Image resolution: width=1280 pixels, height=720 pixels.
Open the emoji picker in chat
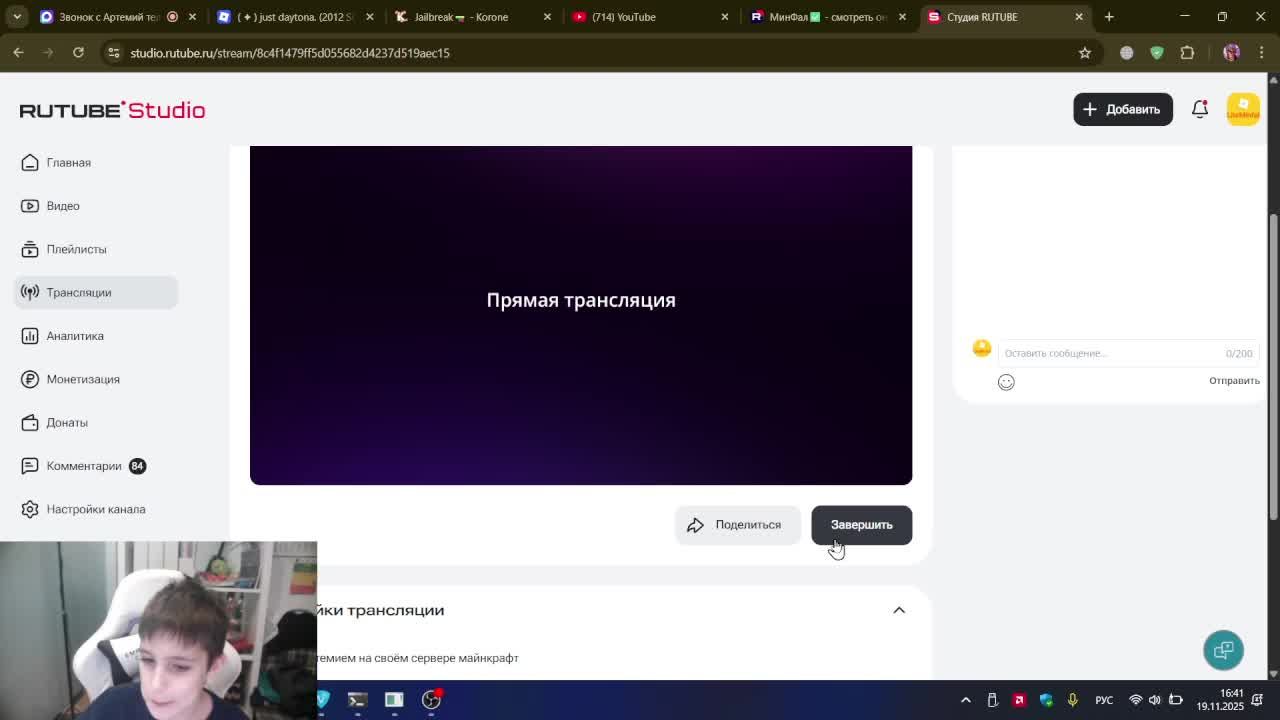[x=1006, y=382]
